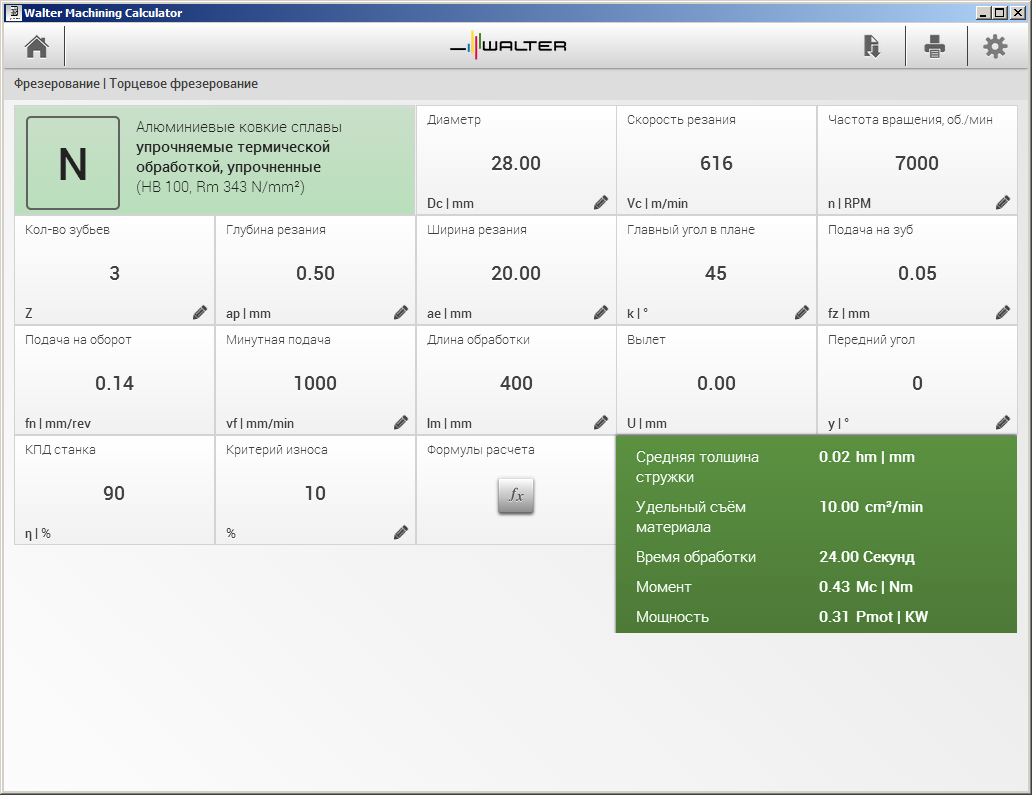Click the Средняя толщина стружки result row

[x=816, y=467]
